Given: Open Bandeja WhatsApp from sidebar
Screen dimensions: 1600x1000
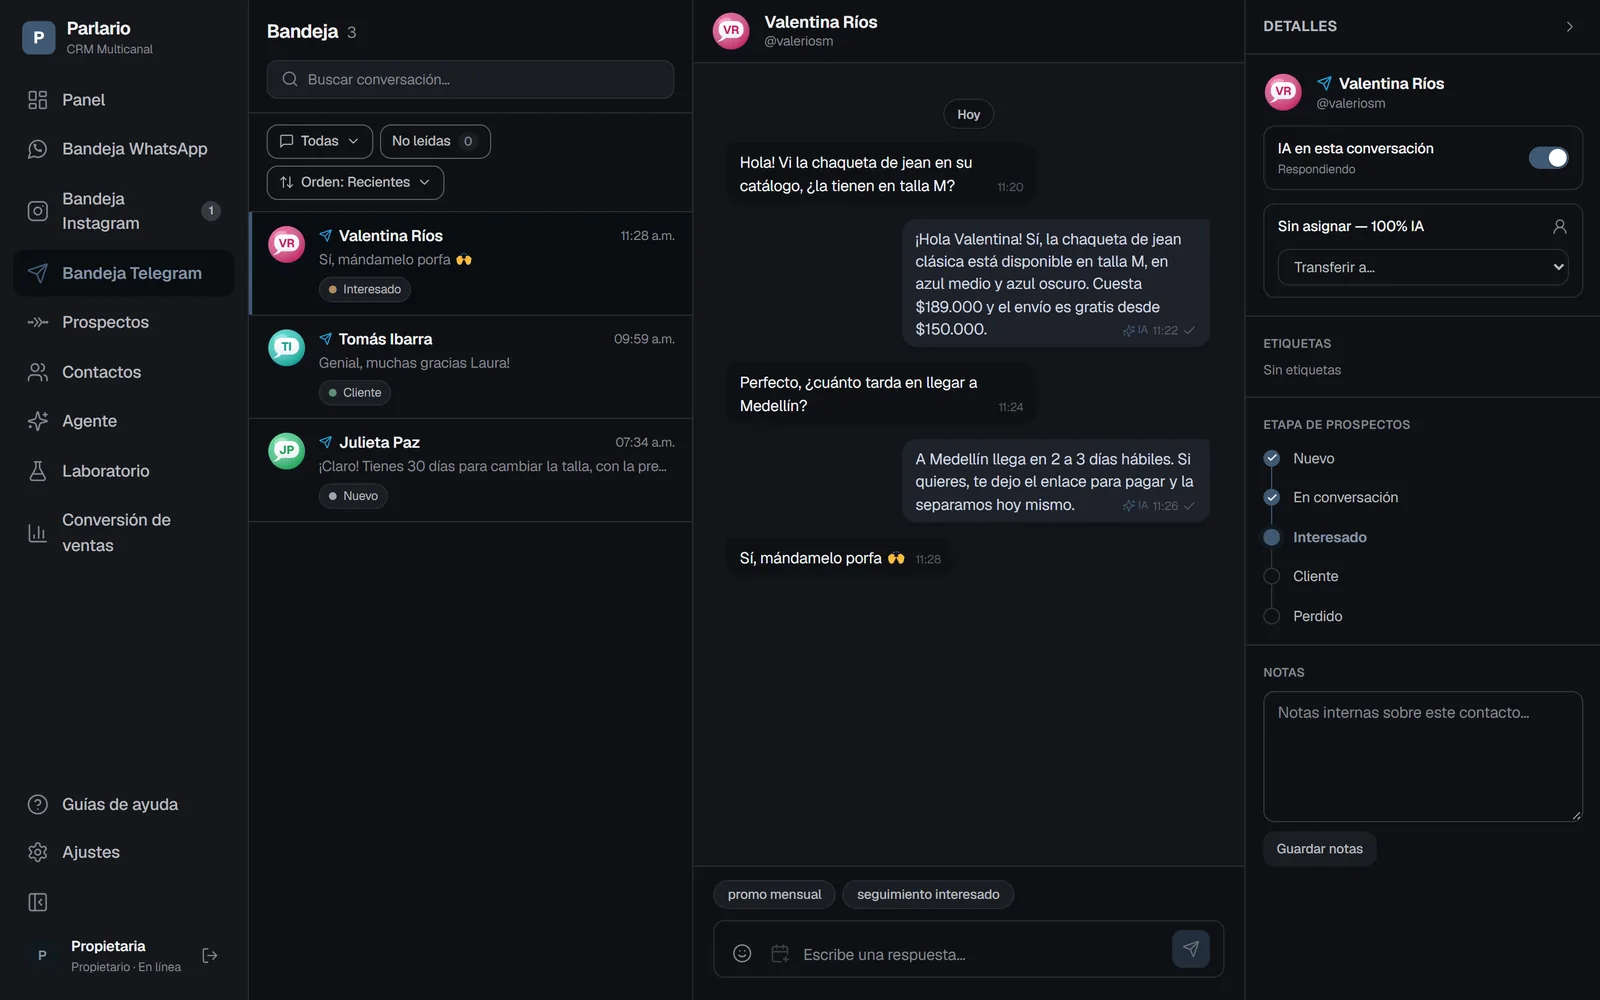Looking at the screenshot, I should [x=123, y=149].
